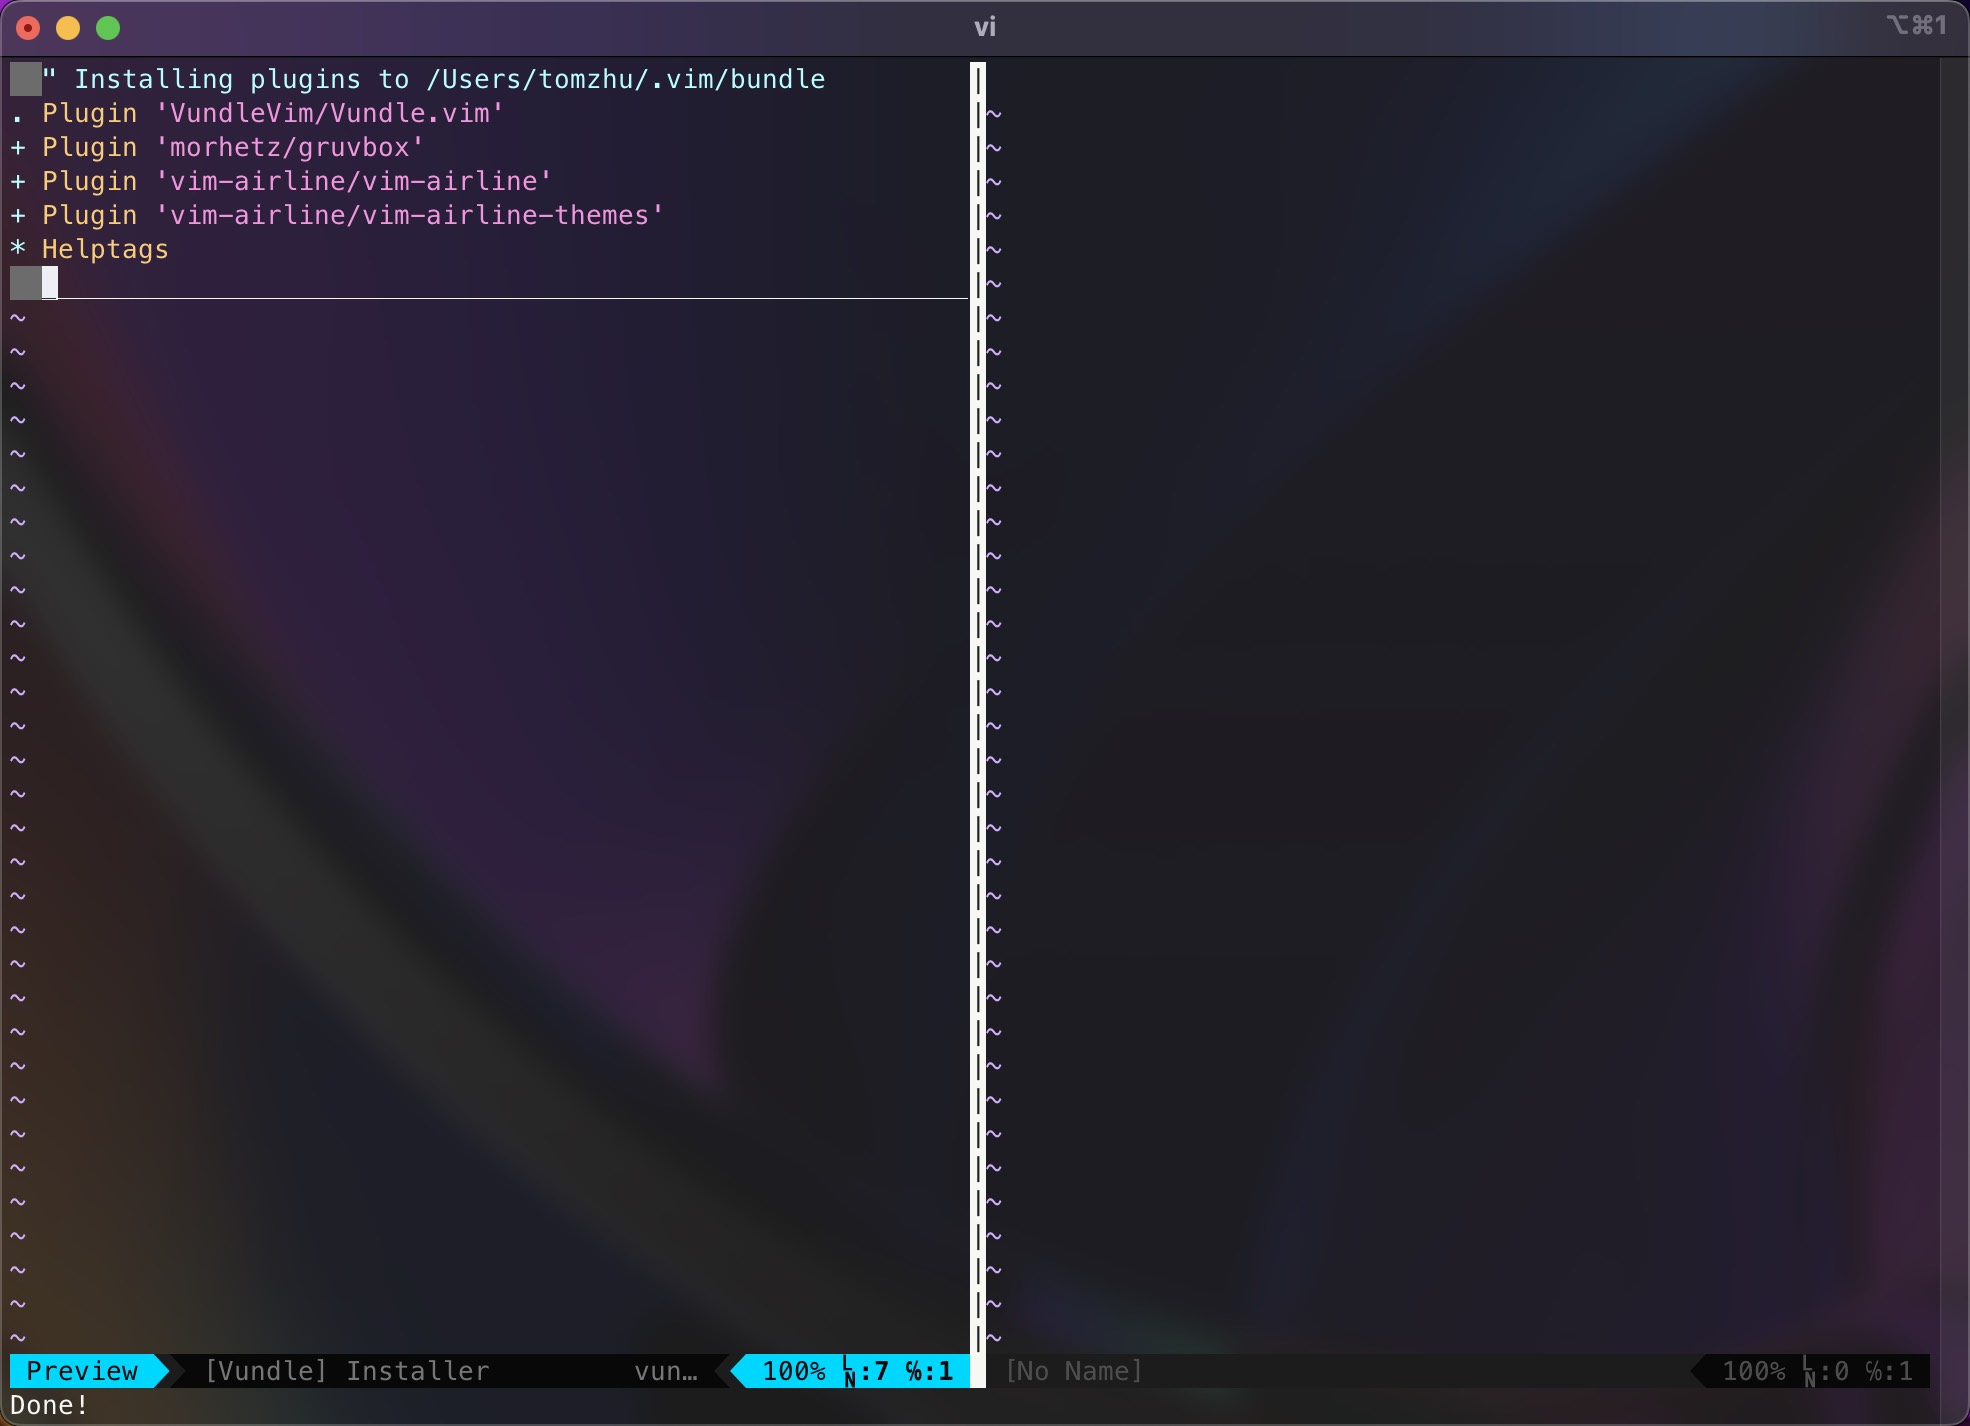Screen dimensions: 1970x1426
Task: Click the 'Installing plugins to' comment line
Action: tap(434, 79)
